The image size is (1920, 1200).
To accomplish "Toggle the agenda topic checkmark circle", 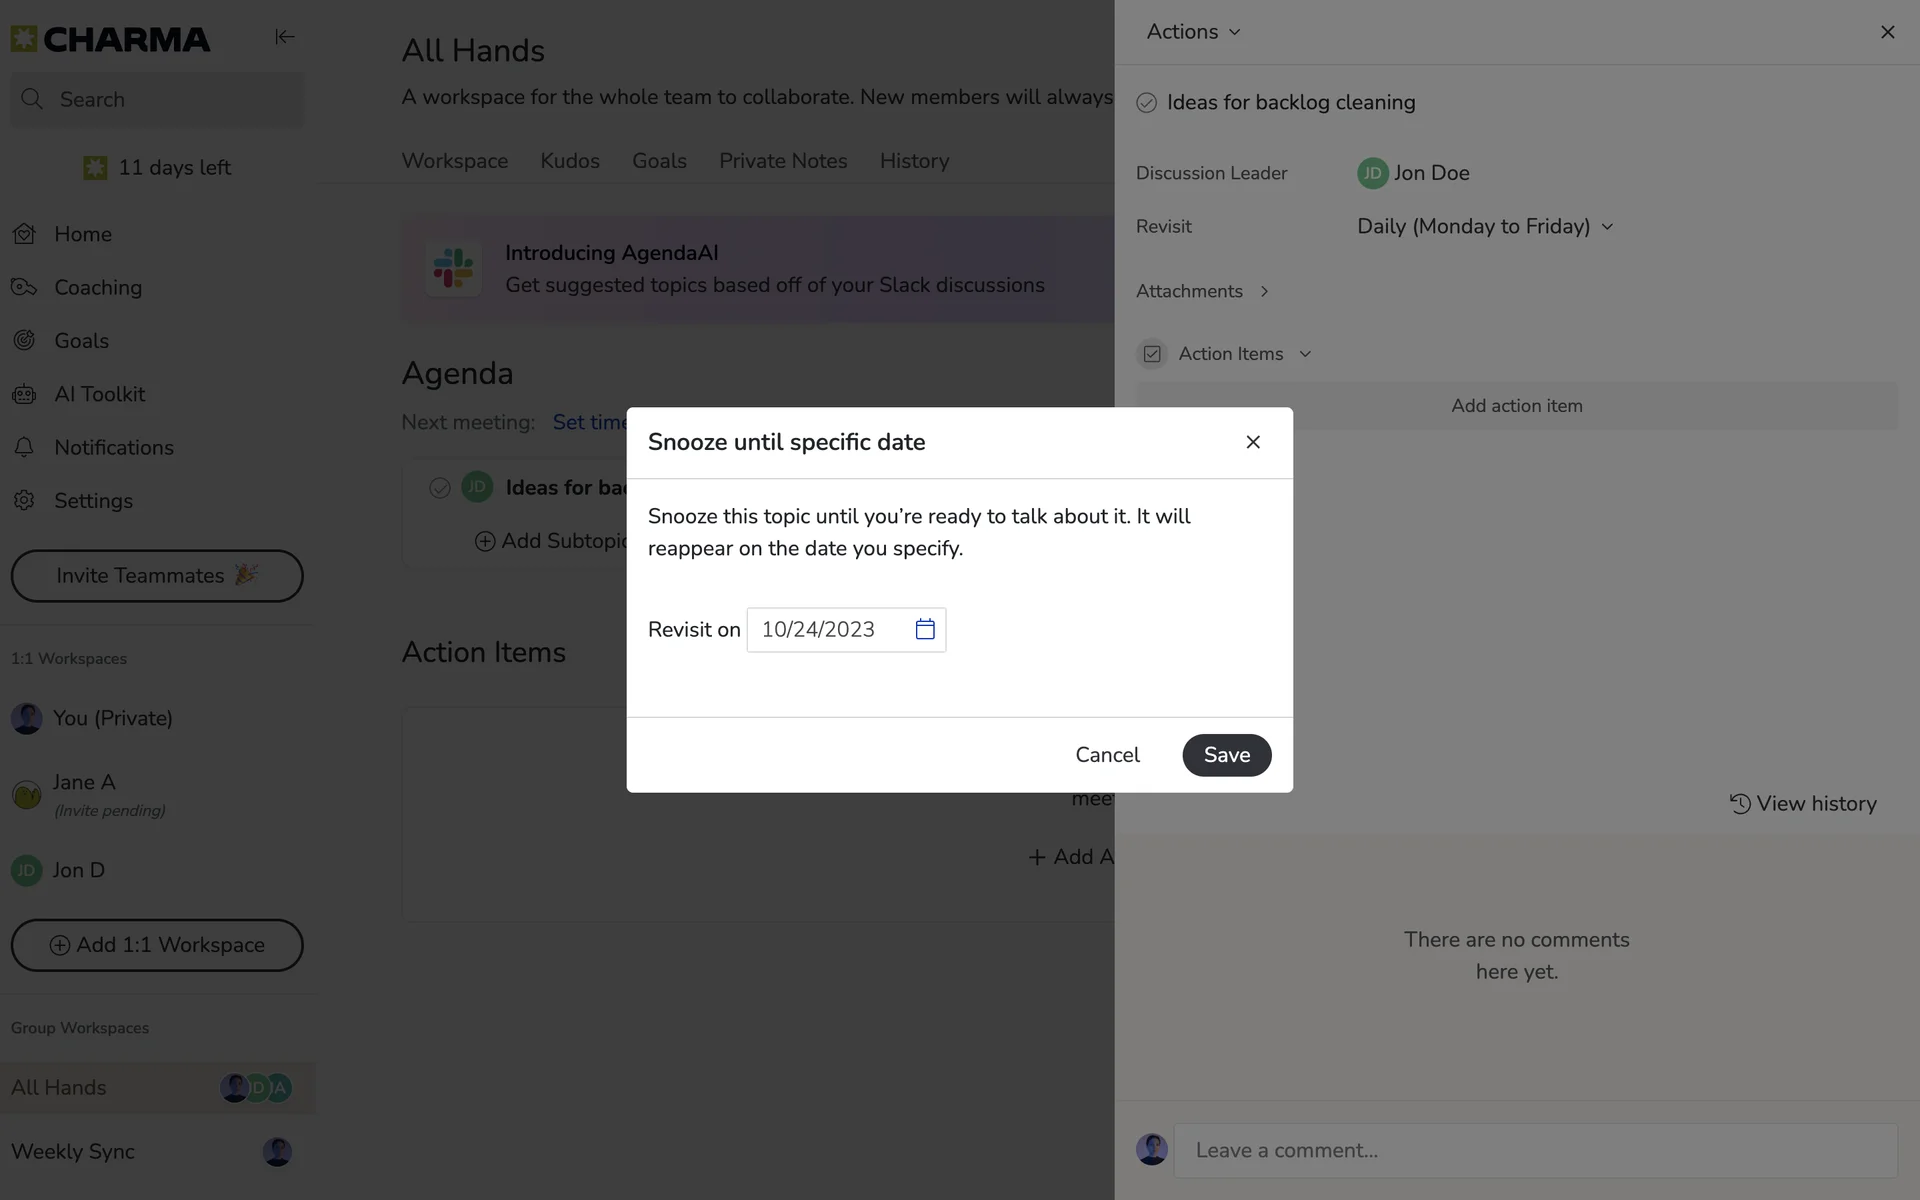I will click(x=439, y=488).
